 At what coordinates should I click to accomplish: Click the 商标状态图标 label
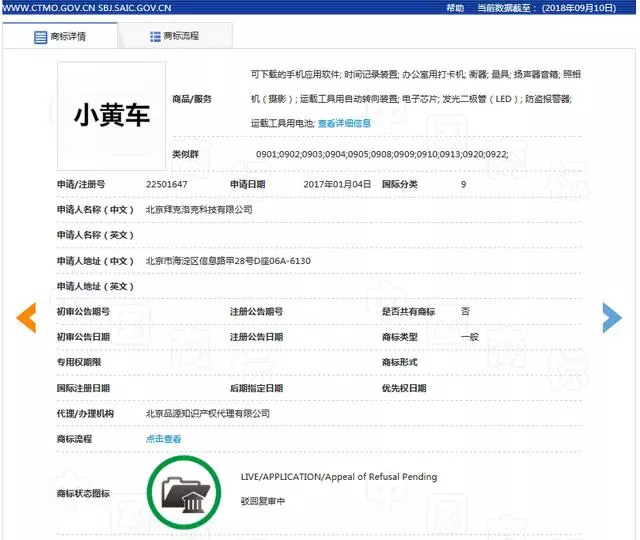click(x=83, y=493)
